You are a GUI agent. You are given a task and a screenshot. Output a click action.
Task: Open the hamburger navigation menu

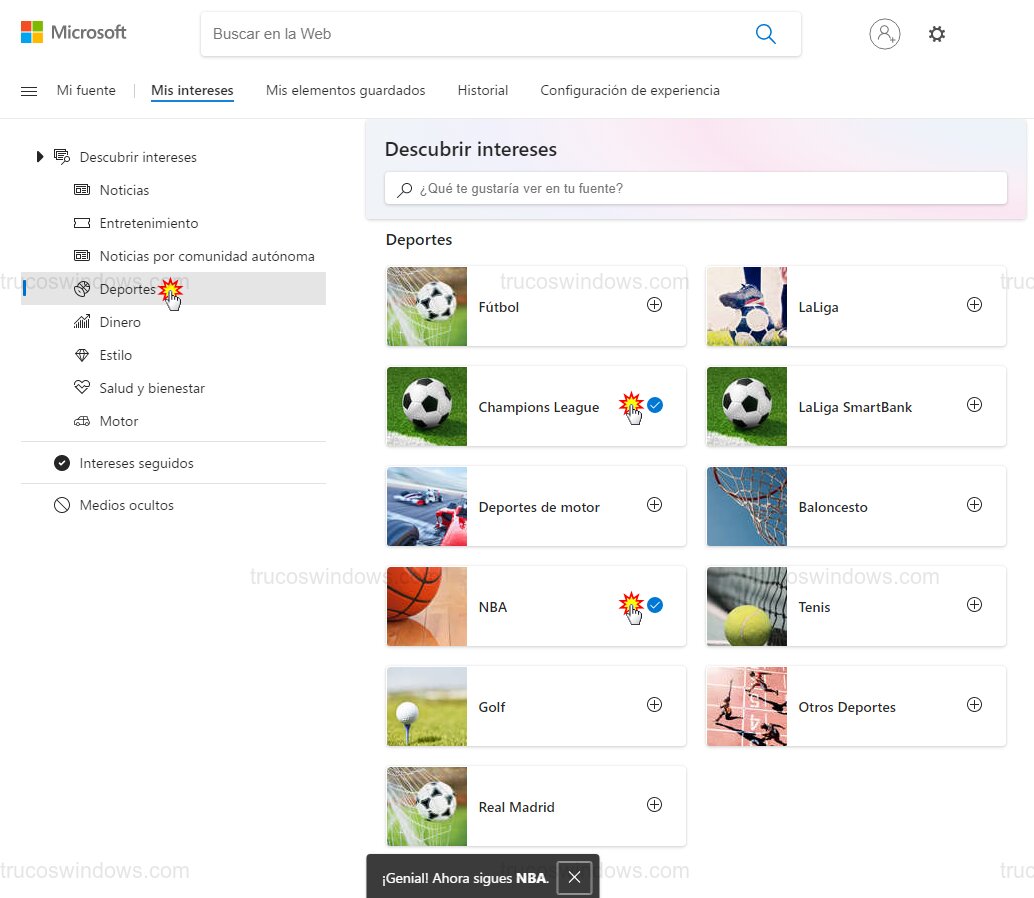tap(29, 91)
